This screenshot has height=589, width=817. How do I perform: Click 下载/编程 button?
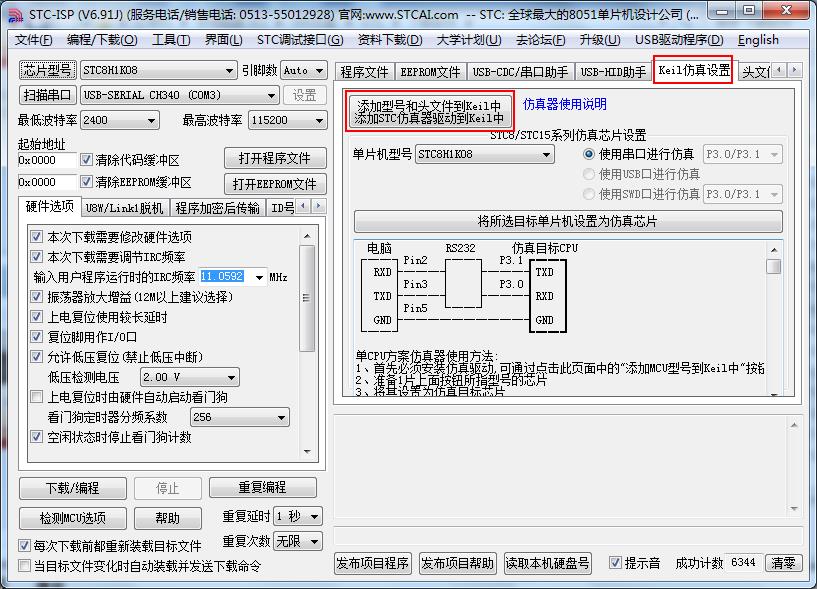(72, 488)
